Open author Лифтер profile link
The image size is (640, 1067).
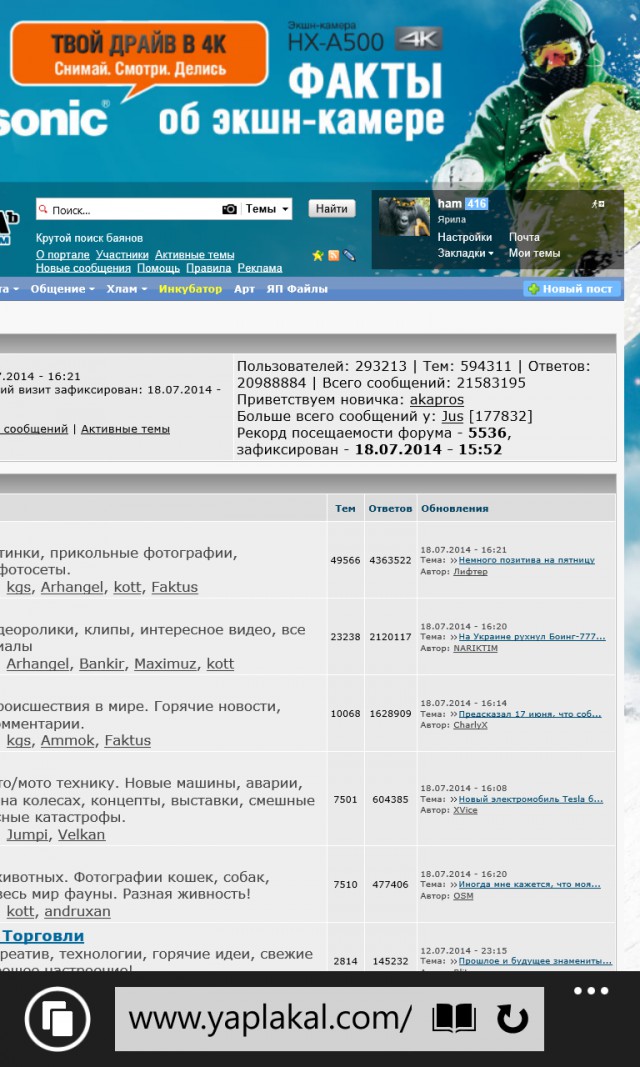pyautogui.click(x=470, y=572)
